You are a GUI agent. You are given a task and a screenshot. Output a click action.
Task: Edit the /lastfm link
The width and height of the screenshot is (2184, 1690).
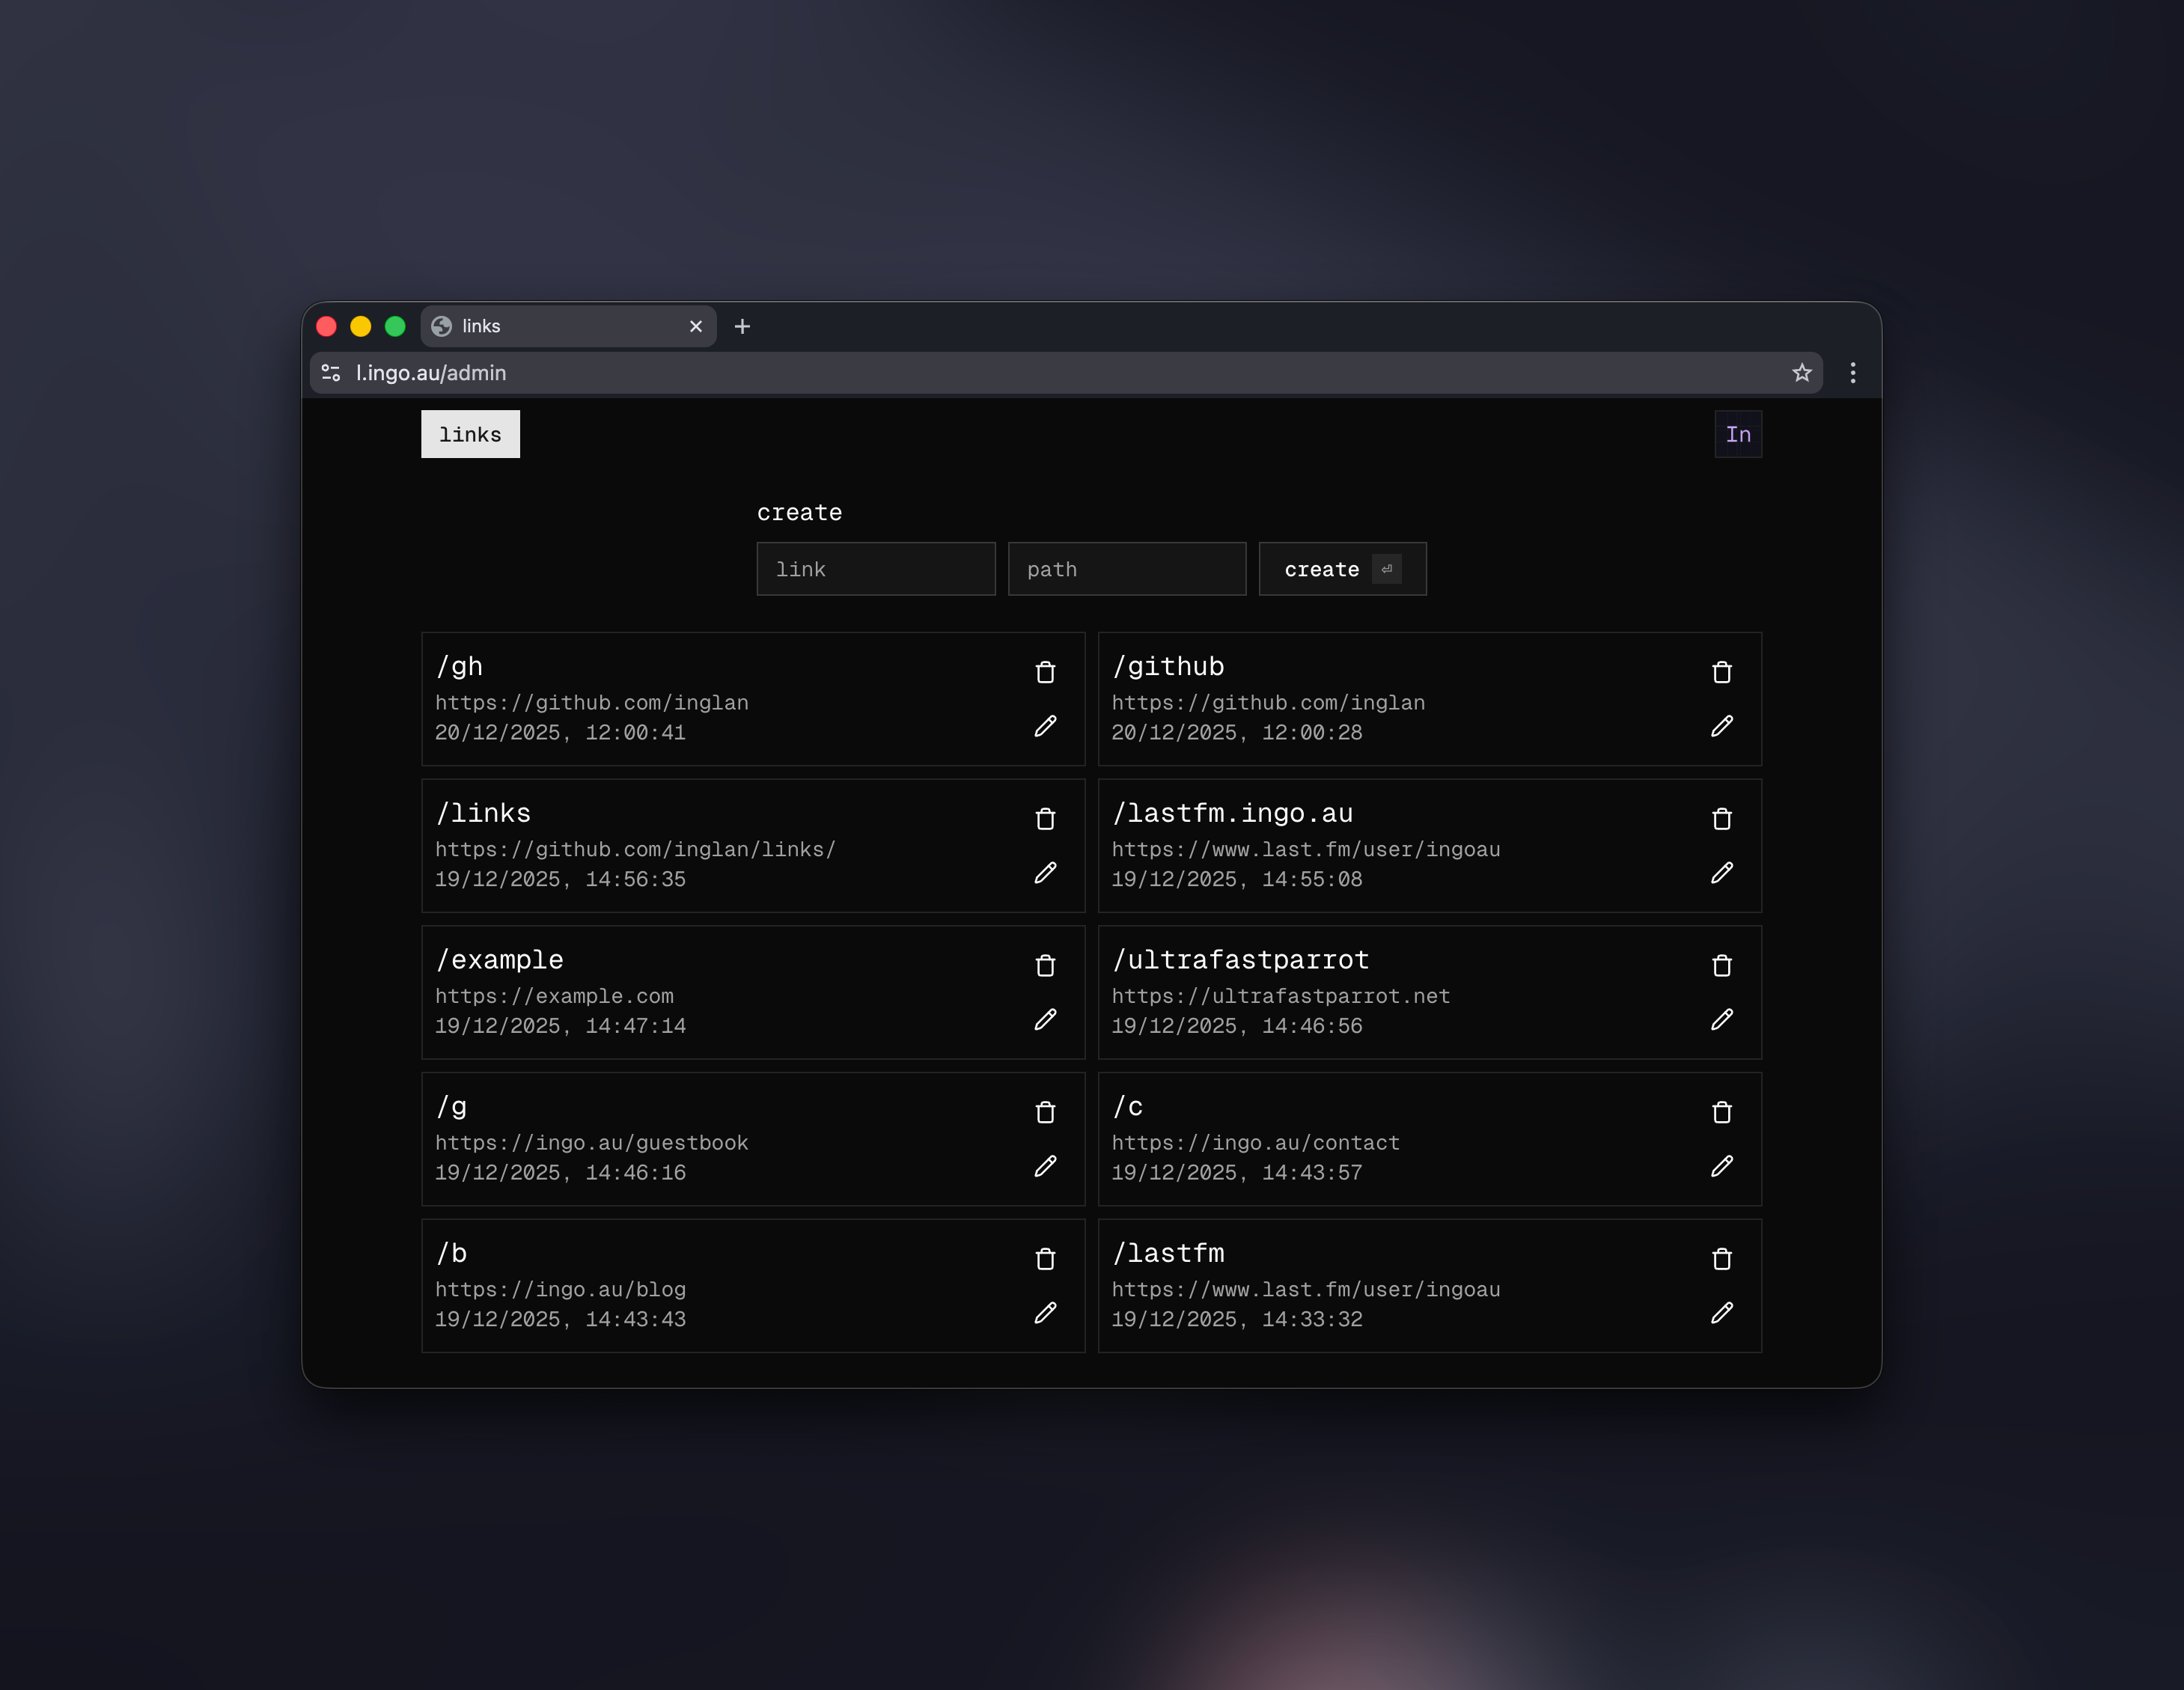point(1721,1313)
